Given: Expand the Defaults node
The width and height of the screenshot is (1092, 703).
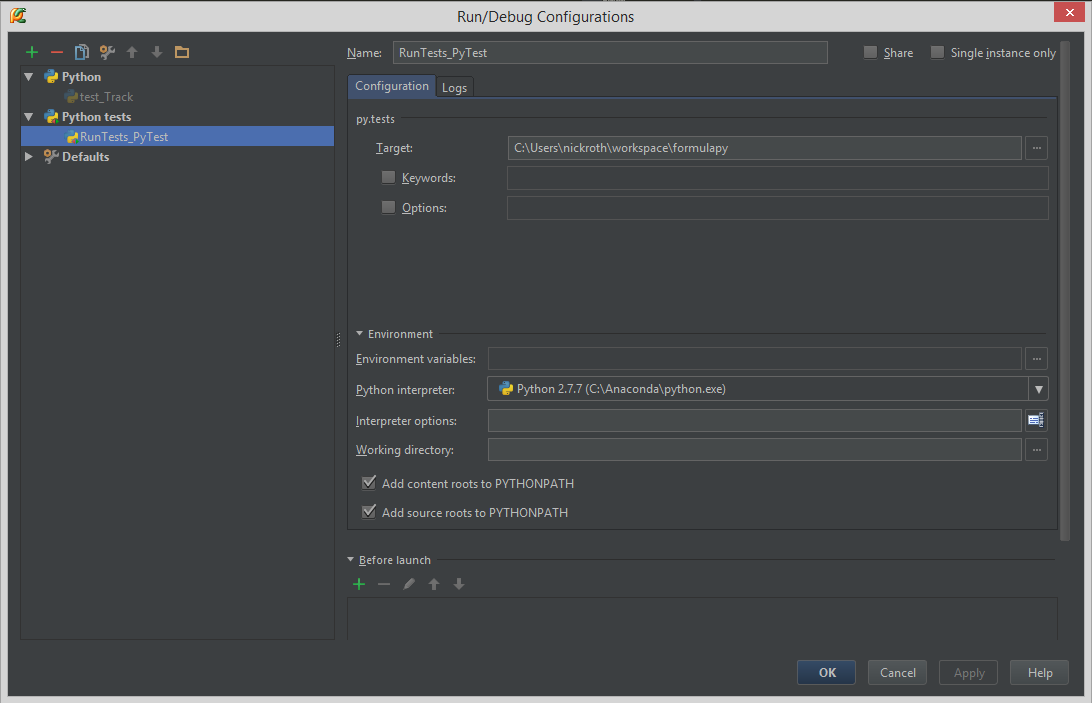Looking at the screenshot, I should 29,157.
